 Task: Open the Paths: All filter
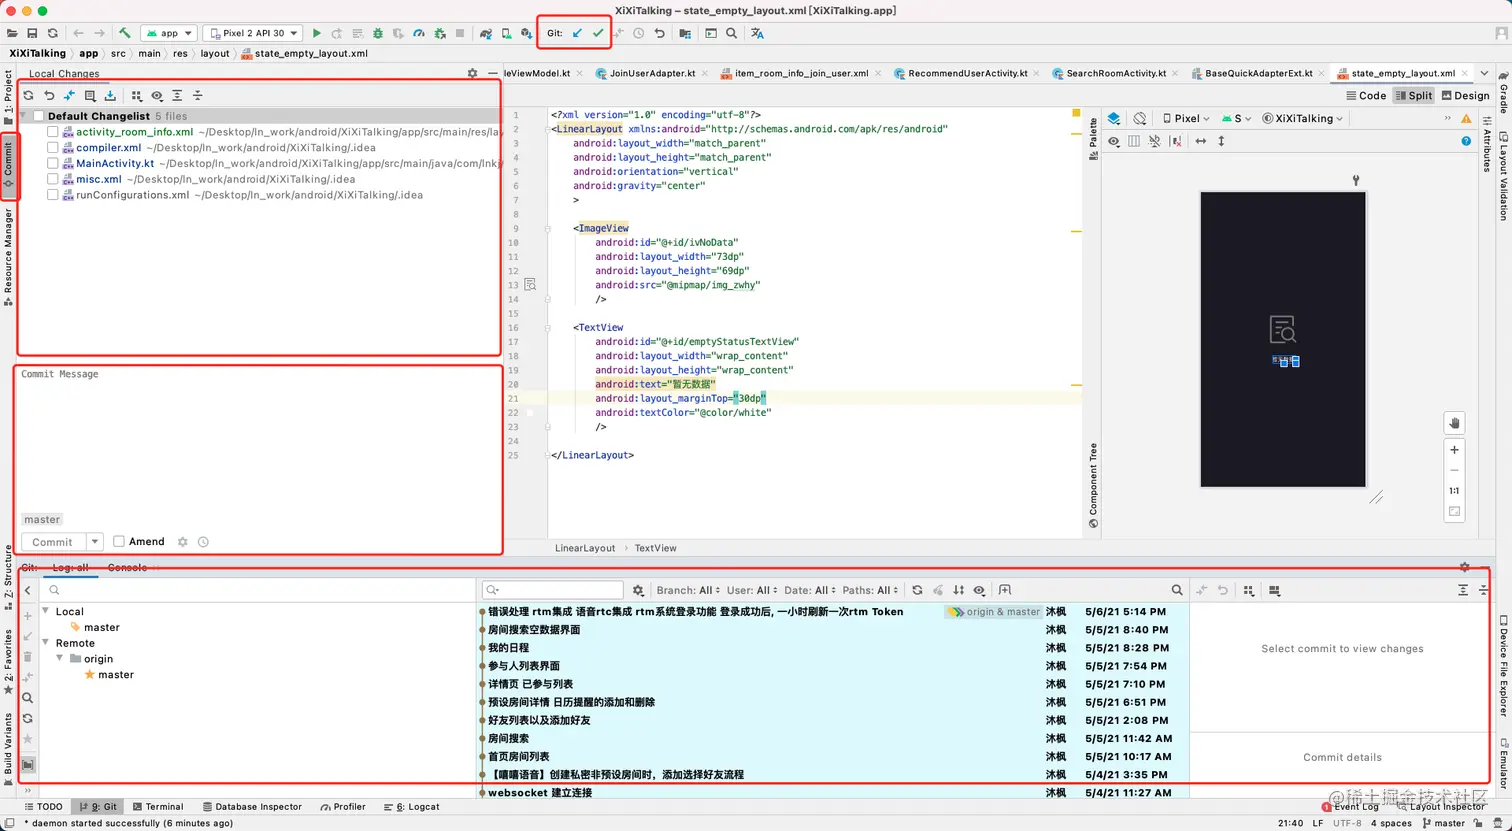pyautogui.click(x=871, y=591)
